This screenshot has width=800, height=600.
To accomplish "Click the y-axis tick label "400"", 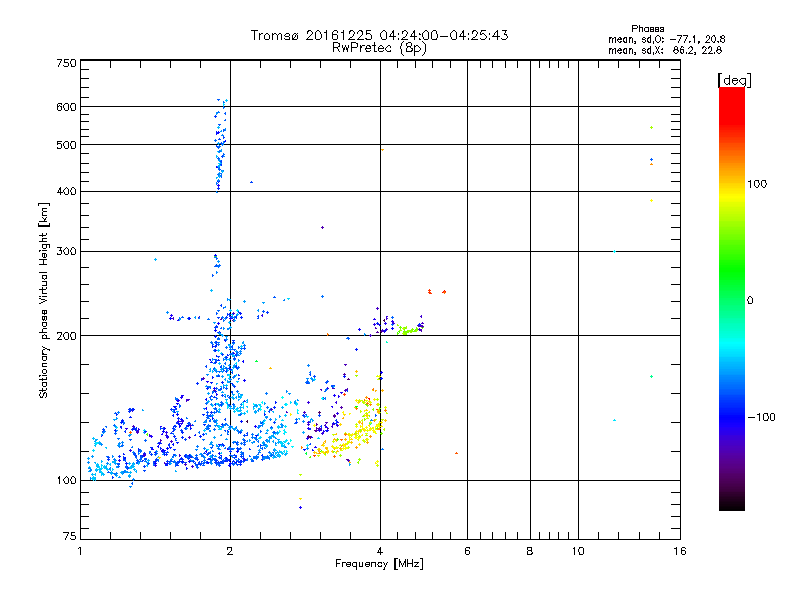I will tap(66, 191).
